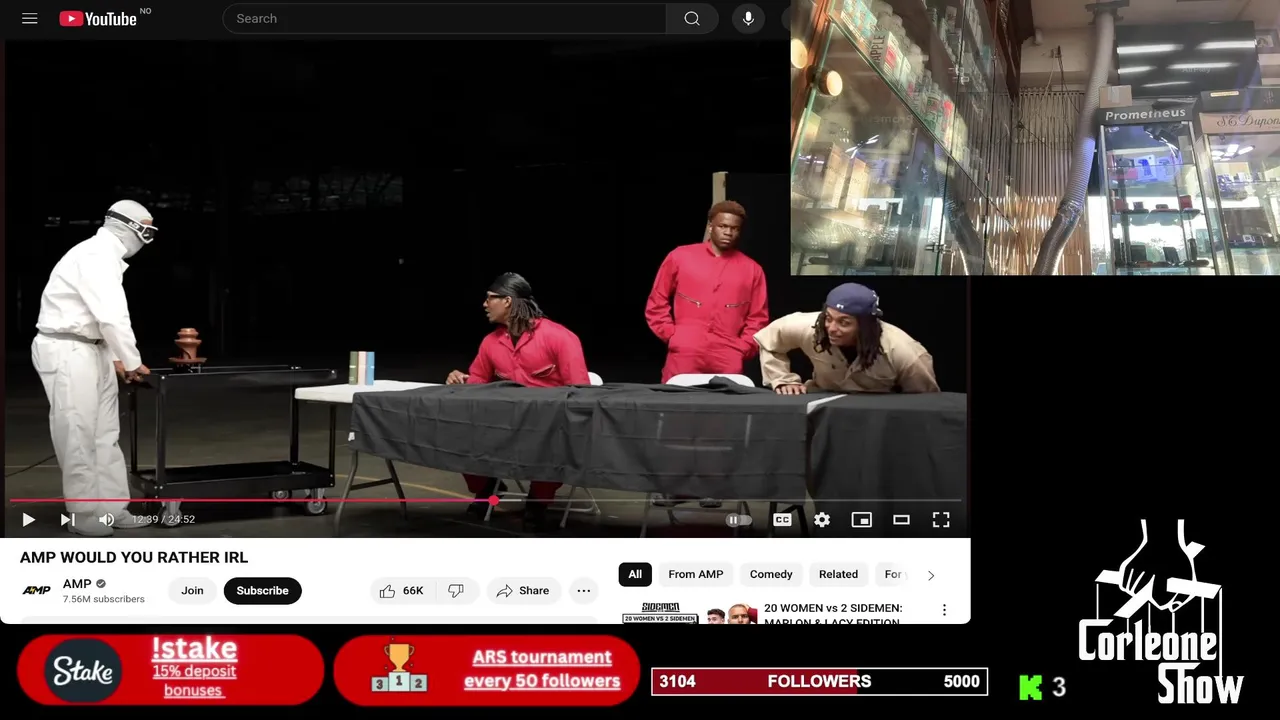The width and height of the screenshot is (1280, 720).
Task: Dislike the video with thumbs down
Action: (457, 591)
